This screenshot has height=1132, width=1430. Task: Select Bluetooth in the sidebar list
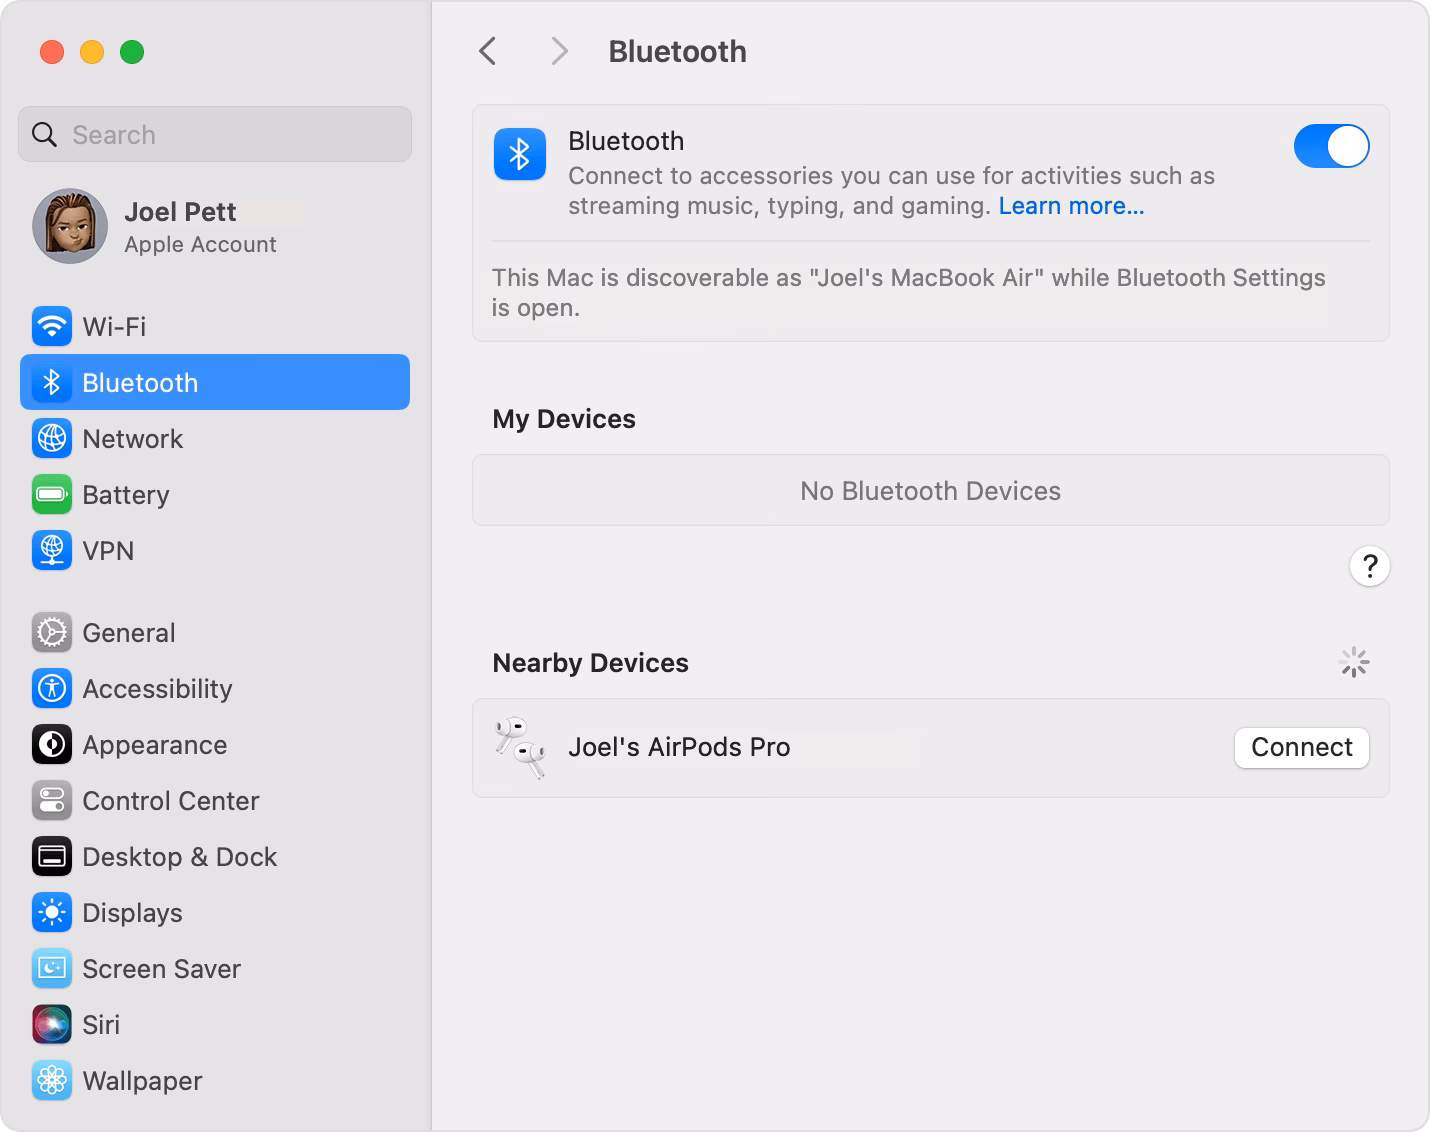[139, 382]
